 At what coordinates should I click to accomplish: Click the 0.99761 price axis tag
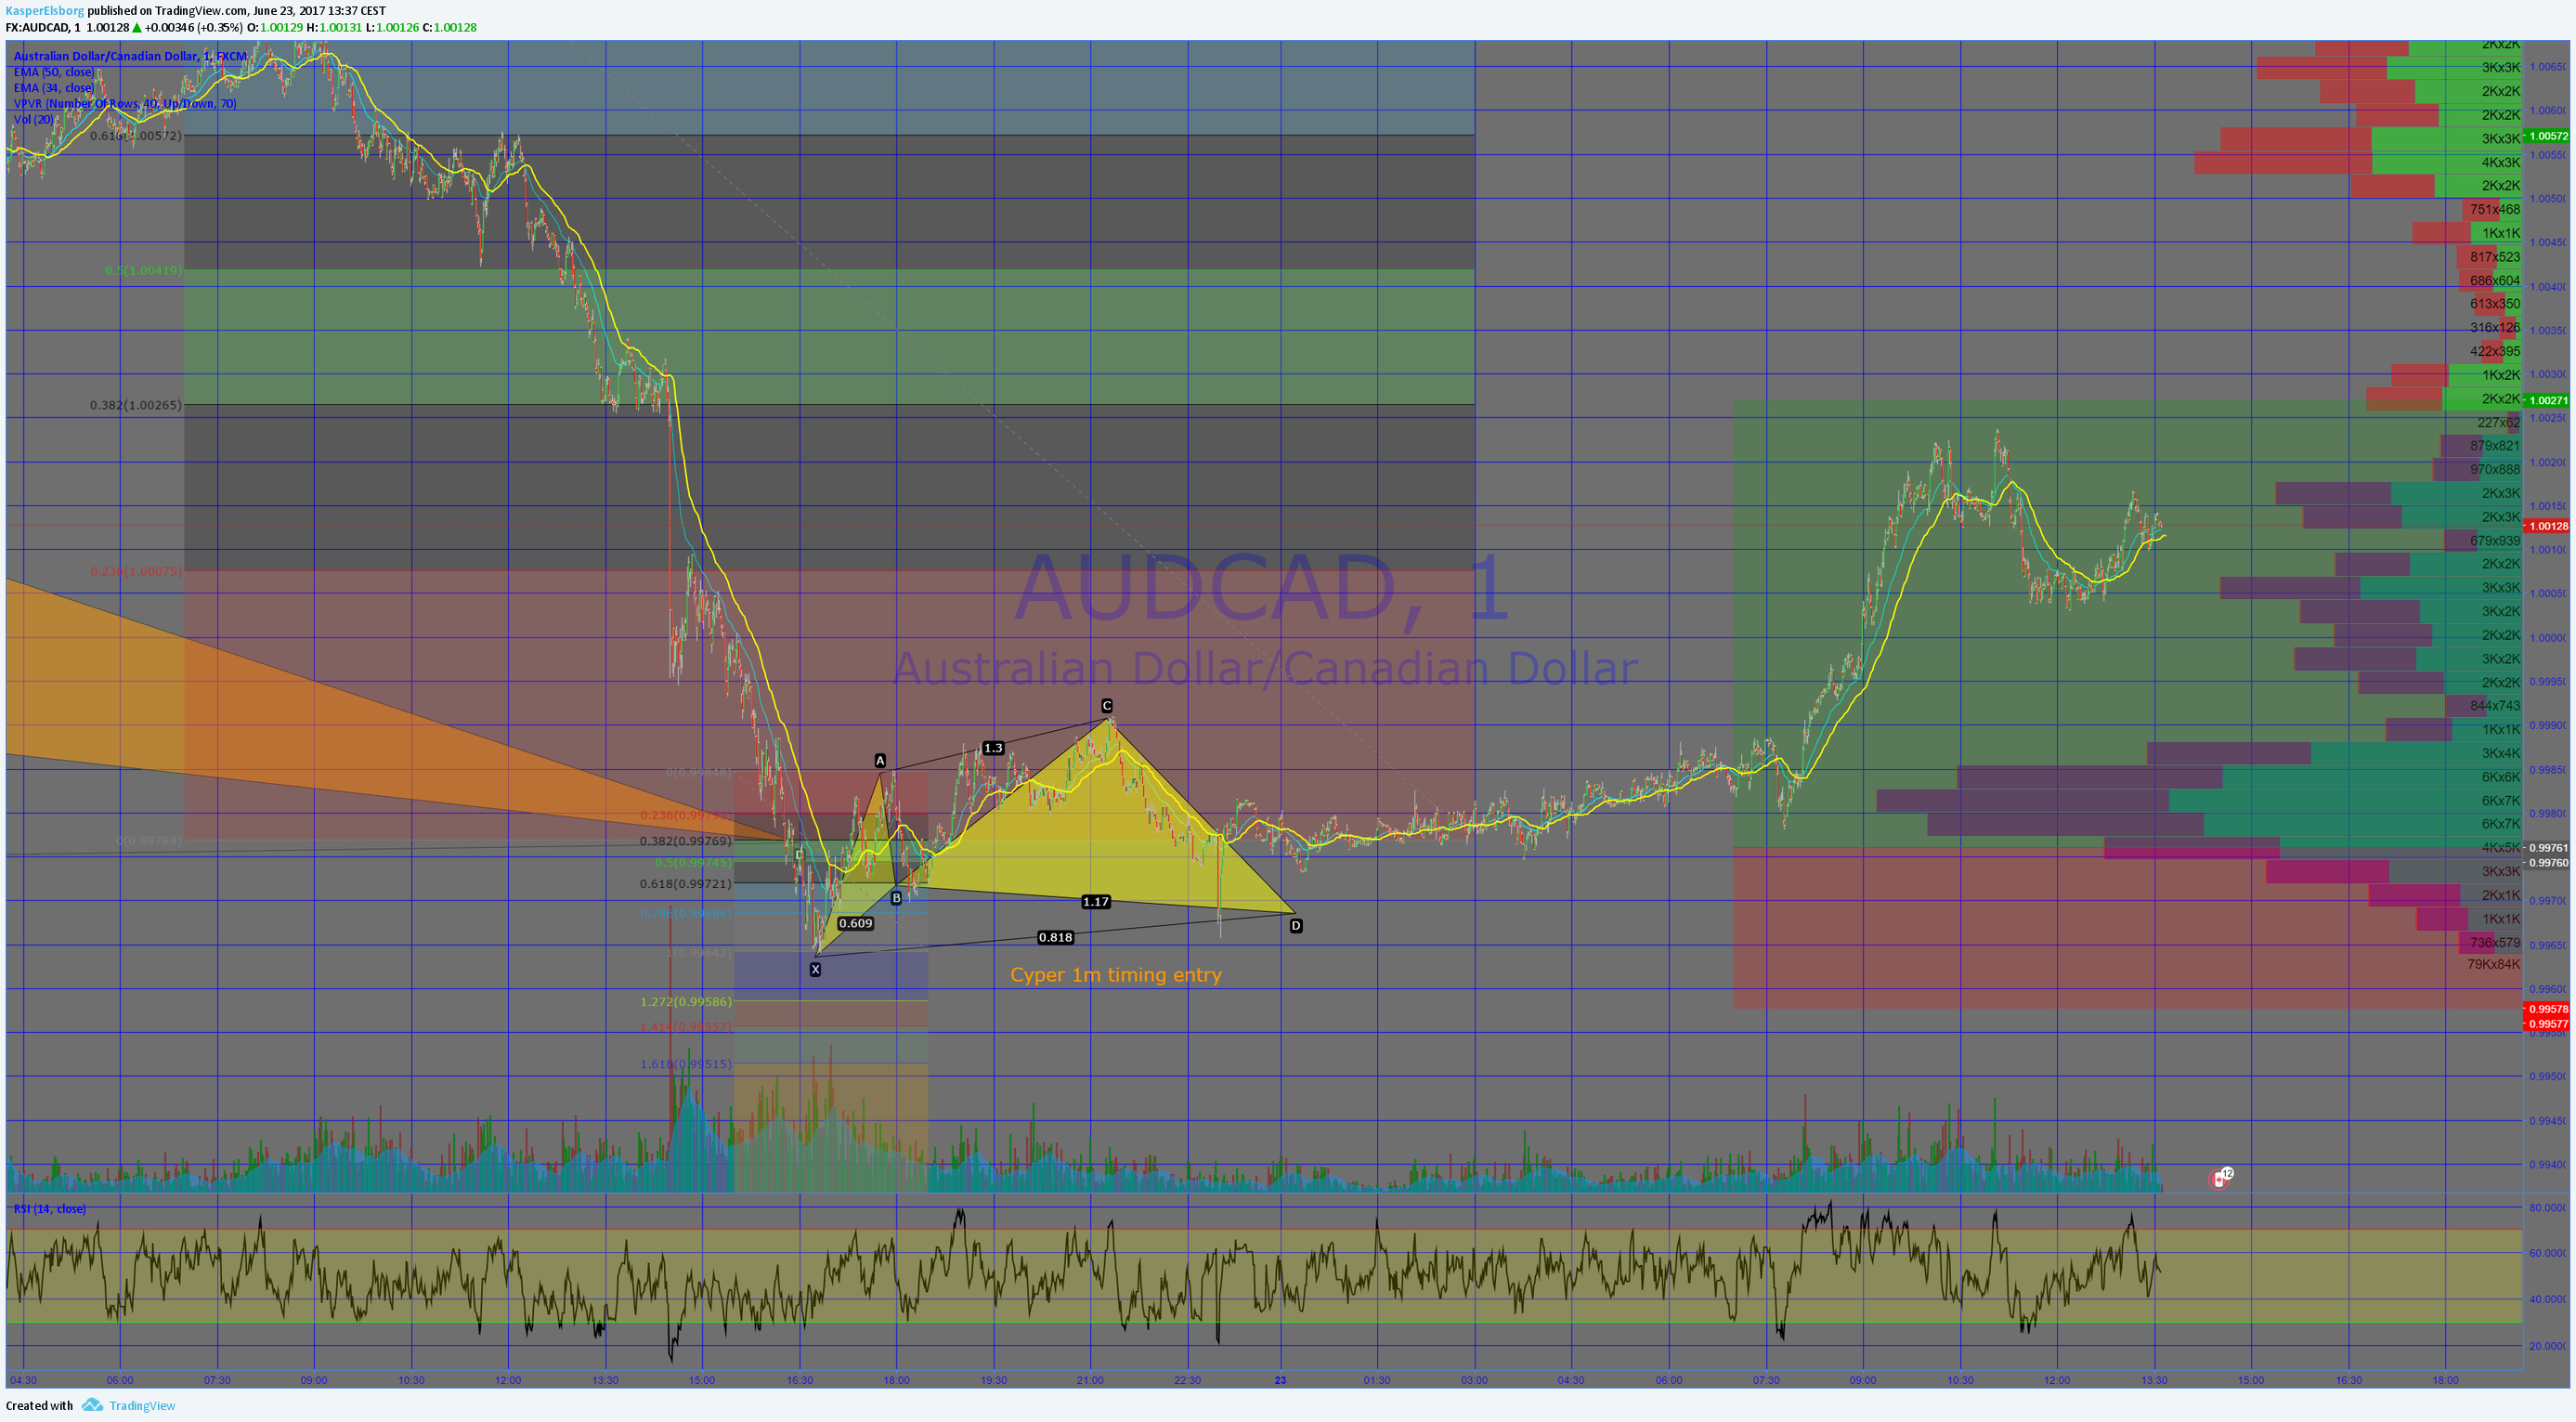pos(2547,847)
